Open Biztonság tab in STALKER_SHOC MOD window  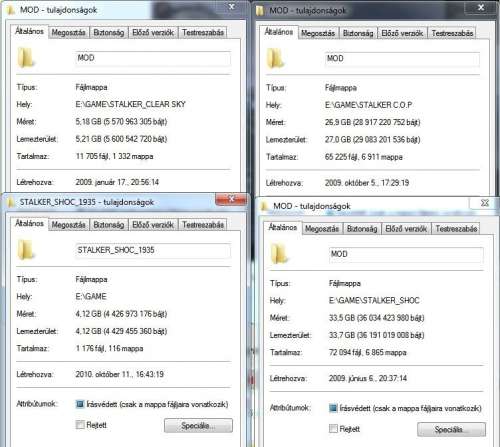click(x=362, y=229)
